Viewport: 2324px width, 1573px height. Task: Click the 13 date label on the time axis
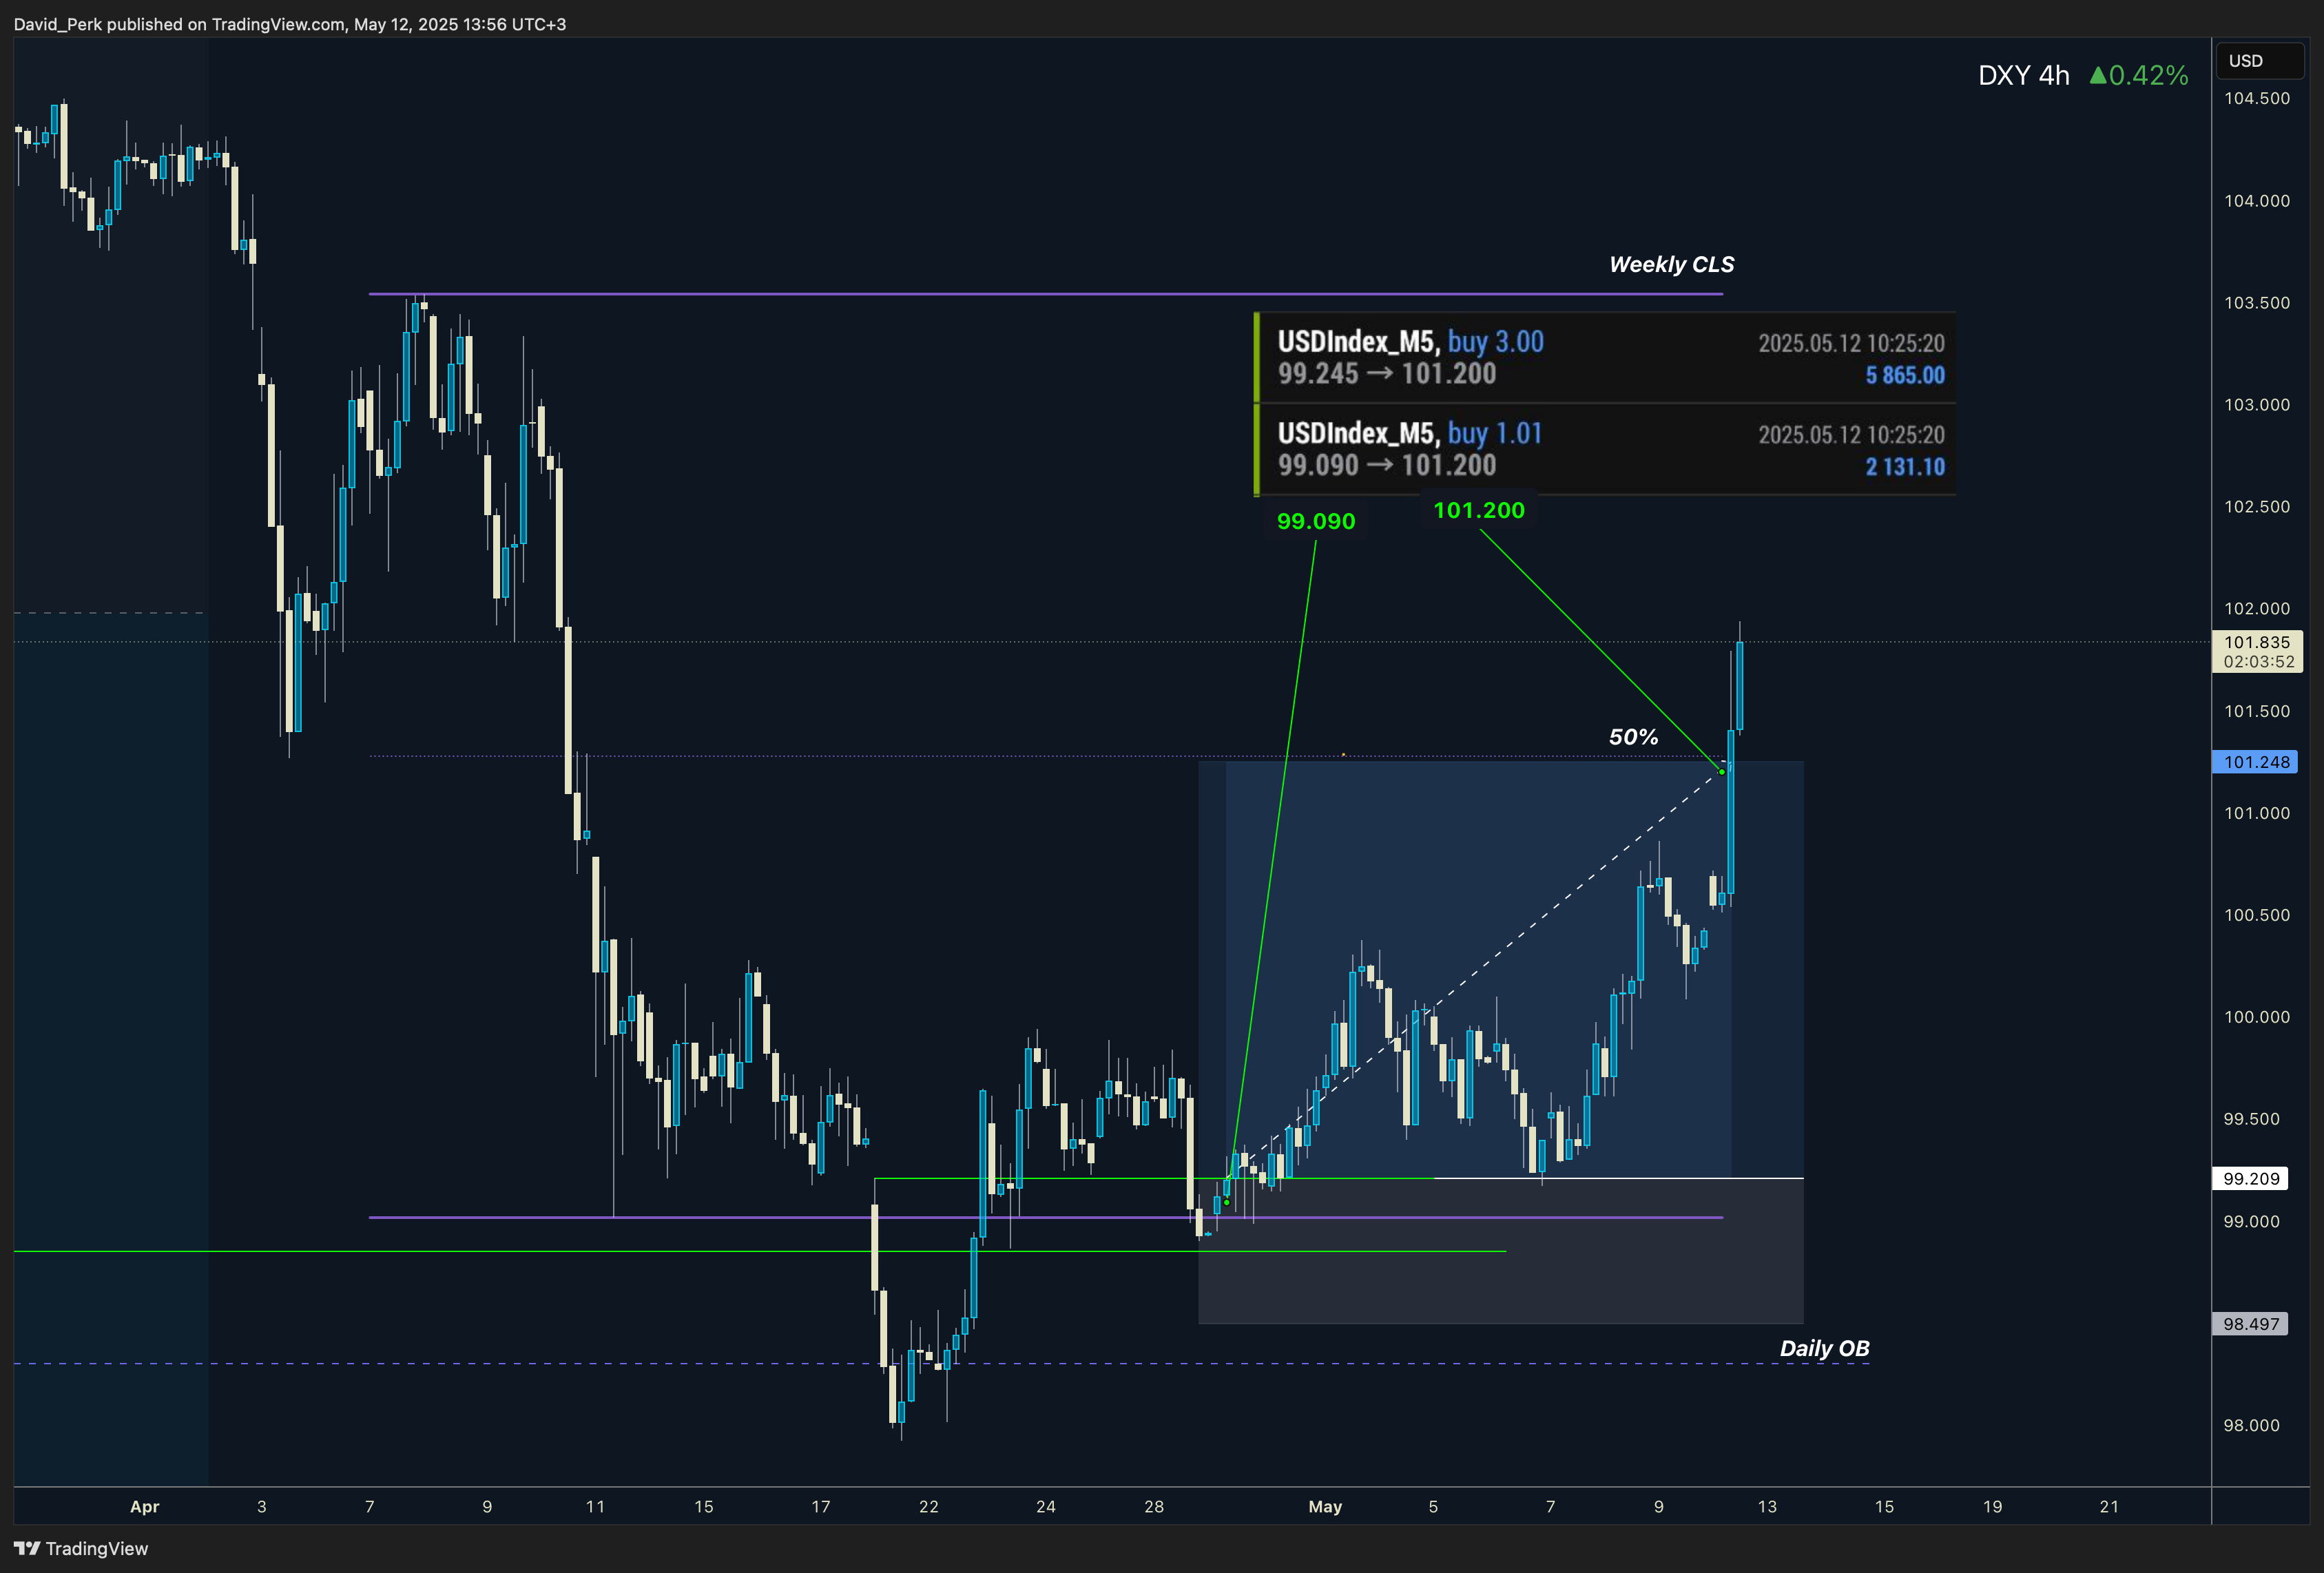(1767, 1507)
